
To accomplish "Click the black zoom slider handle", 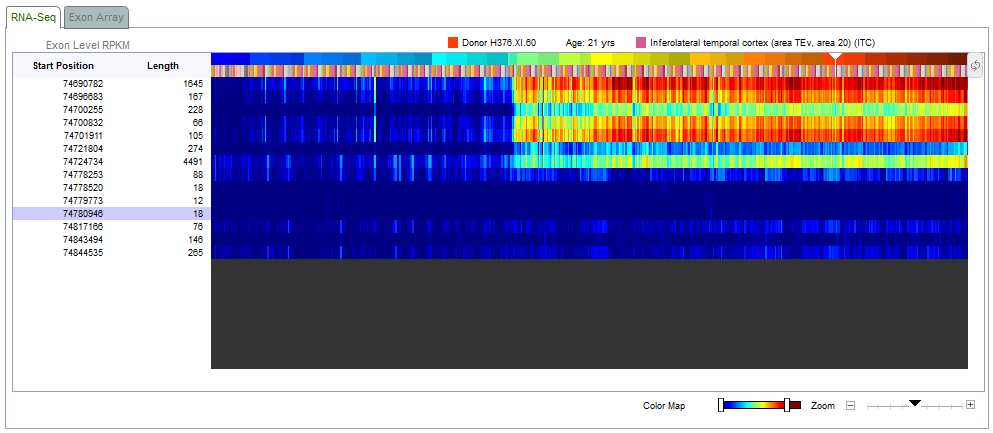I will [x=914, y=403].
